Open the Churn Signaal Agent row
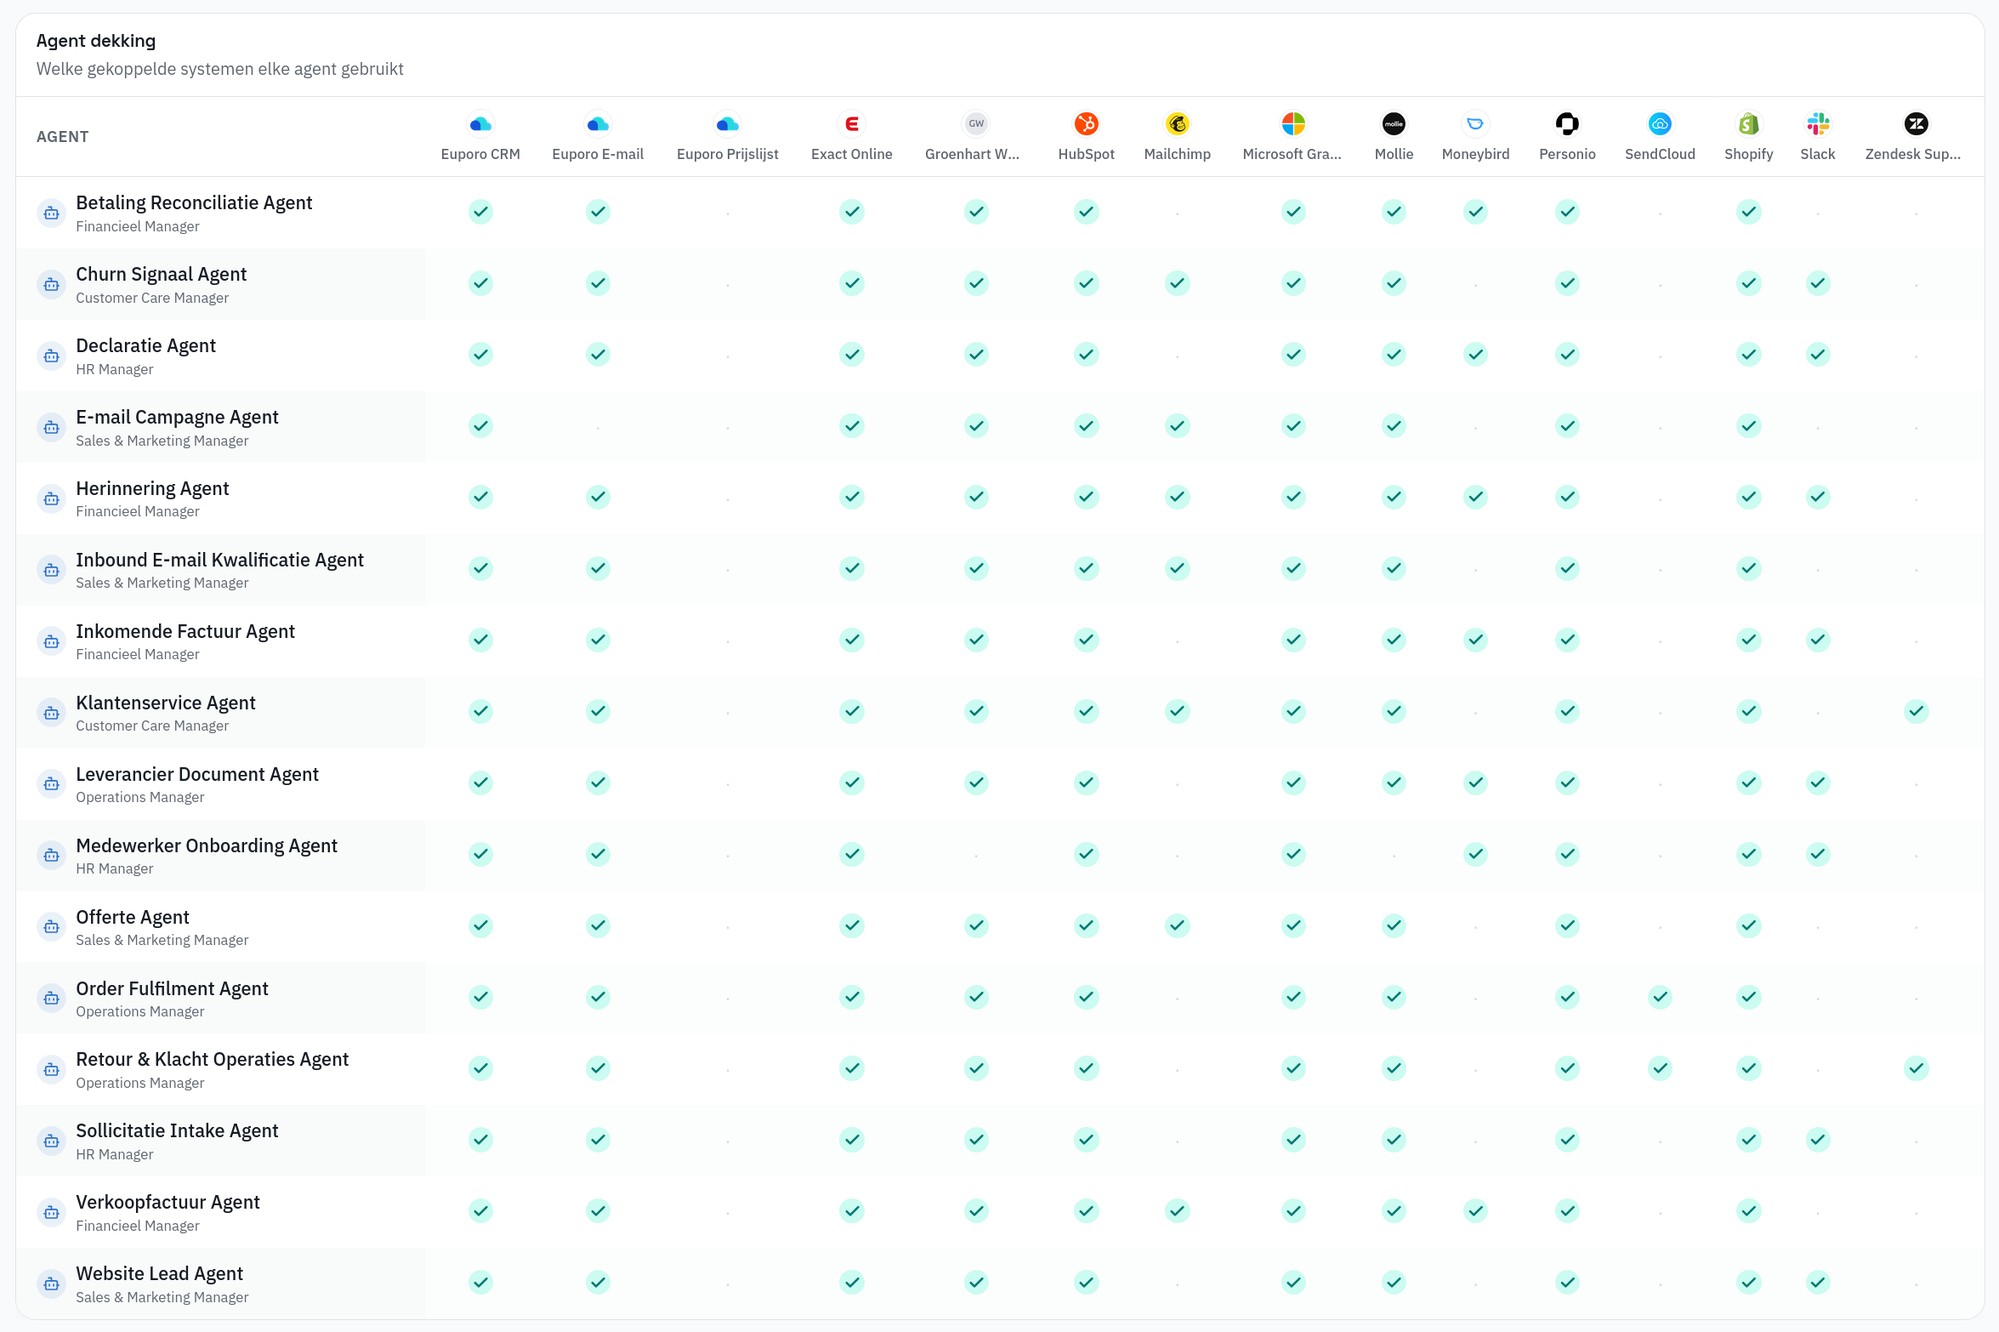This screenshot has width=1999, height=1332. [999, 284]
